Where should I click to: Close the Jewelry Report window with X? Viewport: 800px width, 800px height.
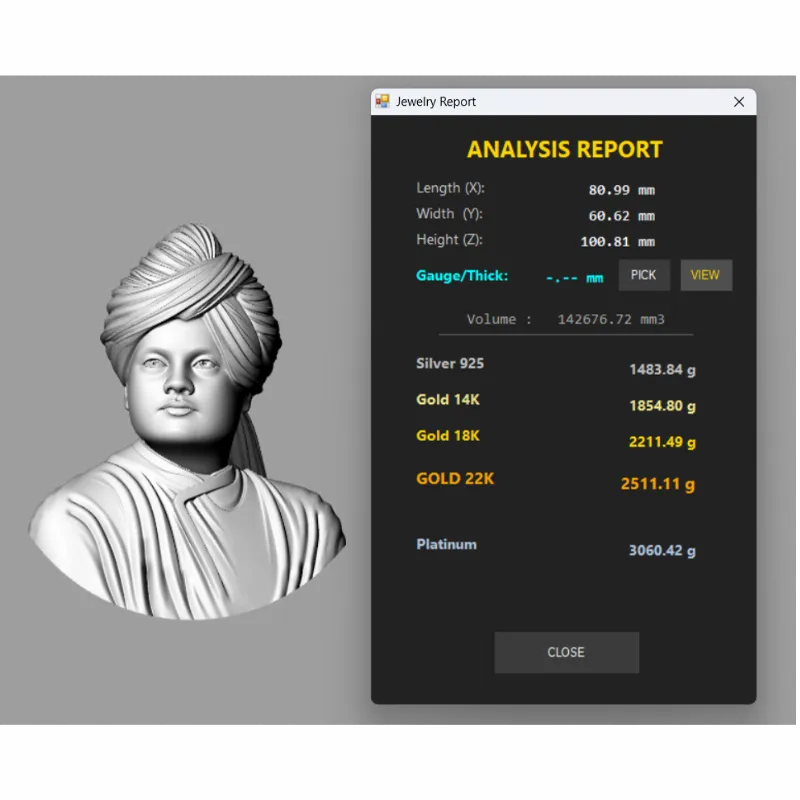coord(739,102)
